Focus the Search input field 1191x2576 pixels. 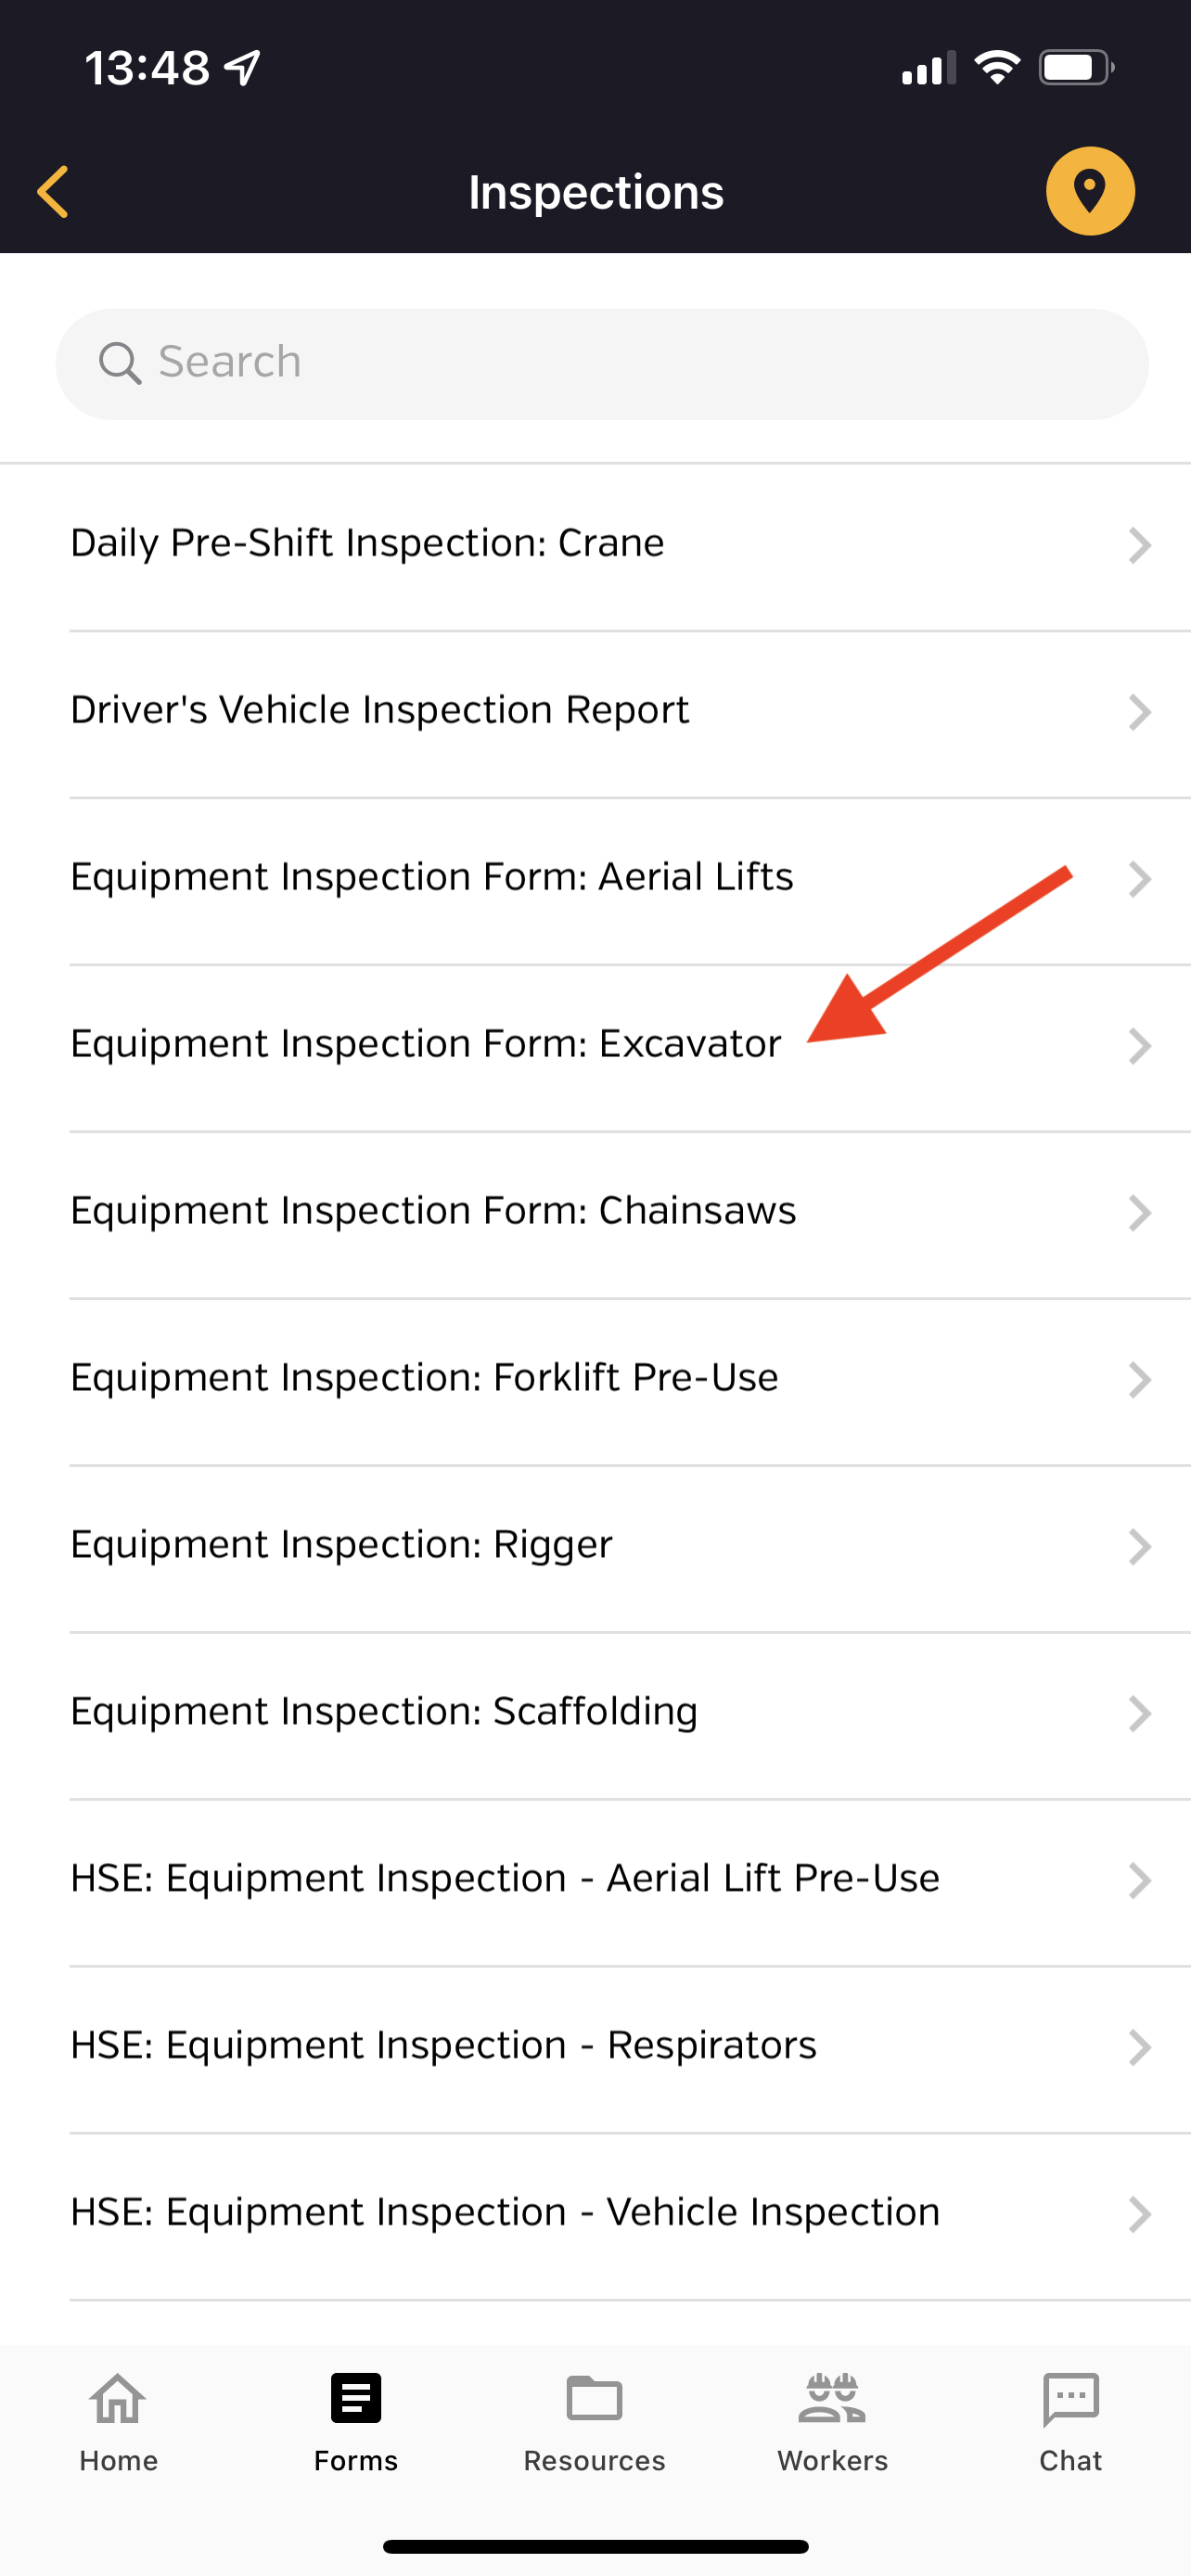coord(602,363)
